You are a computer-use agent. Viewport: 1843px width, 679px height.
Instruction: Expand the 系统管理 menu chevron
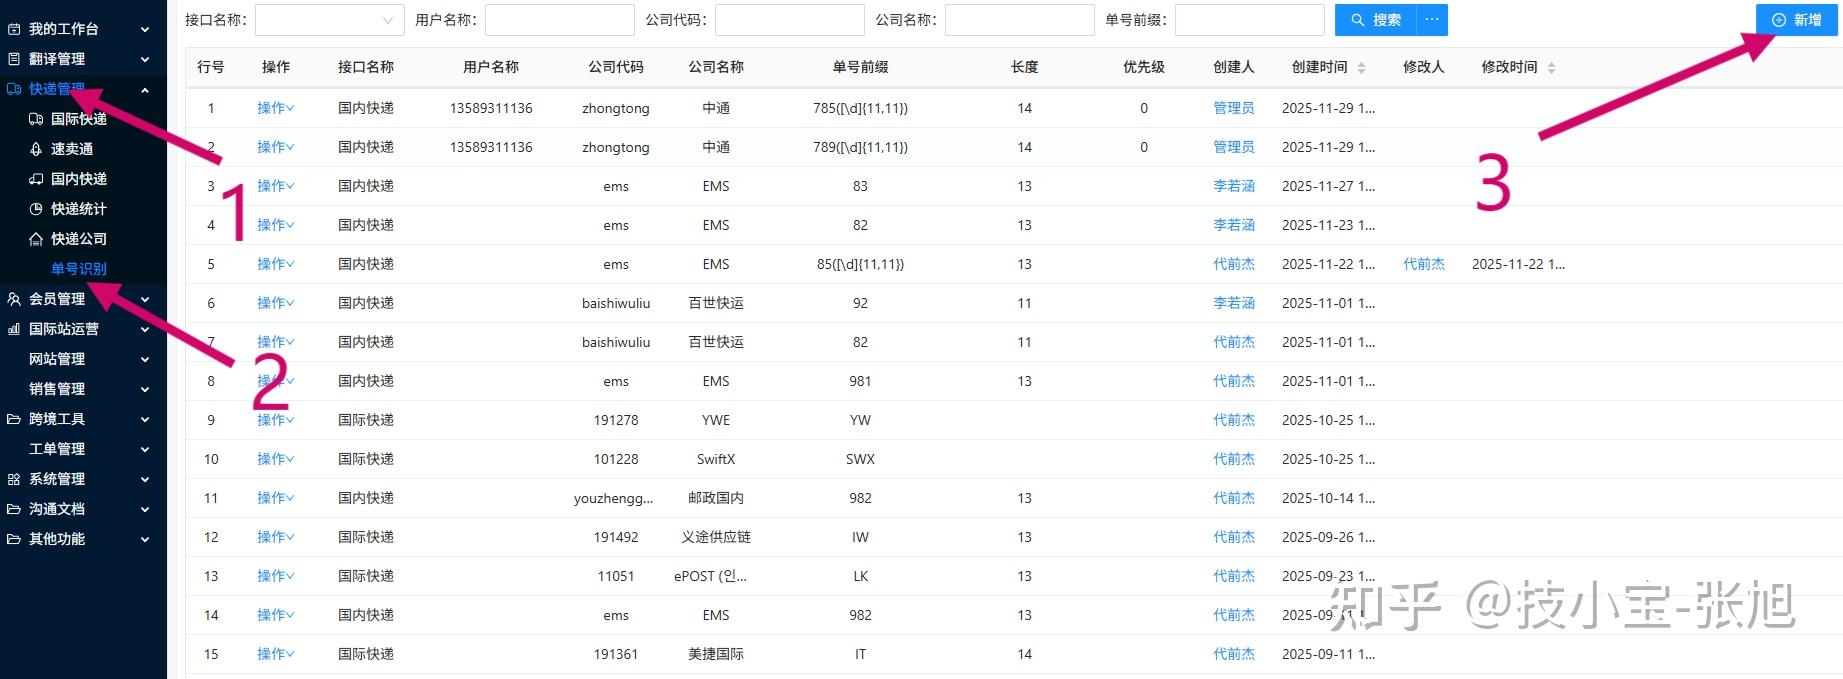pos(145,480)
